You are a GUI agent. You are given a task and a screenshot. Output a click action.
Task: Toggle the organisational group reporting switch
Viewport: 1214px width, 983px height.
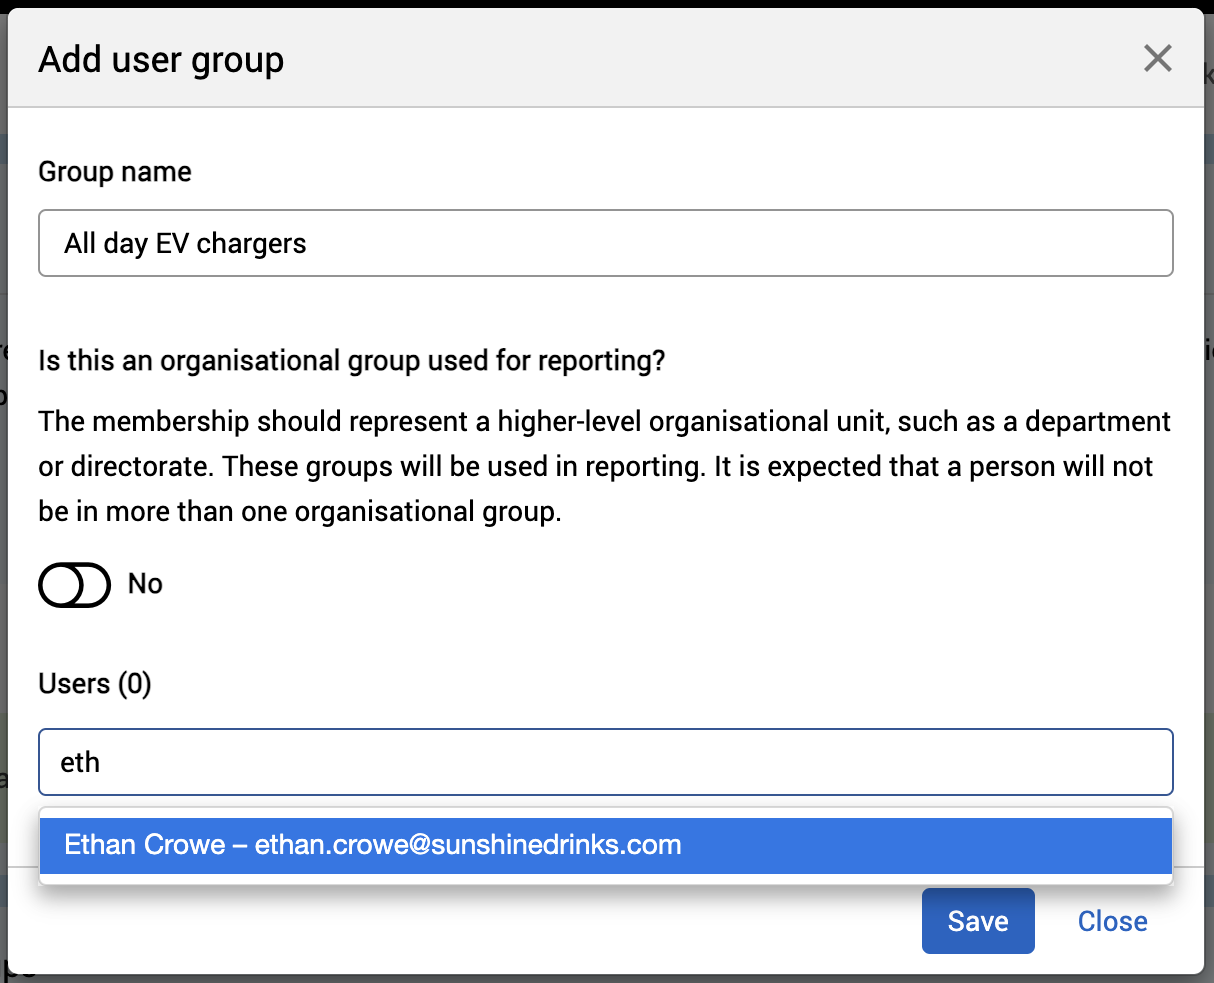(75, 585)
